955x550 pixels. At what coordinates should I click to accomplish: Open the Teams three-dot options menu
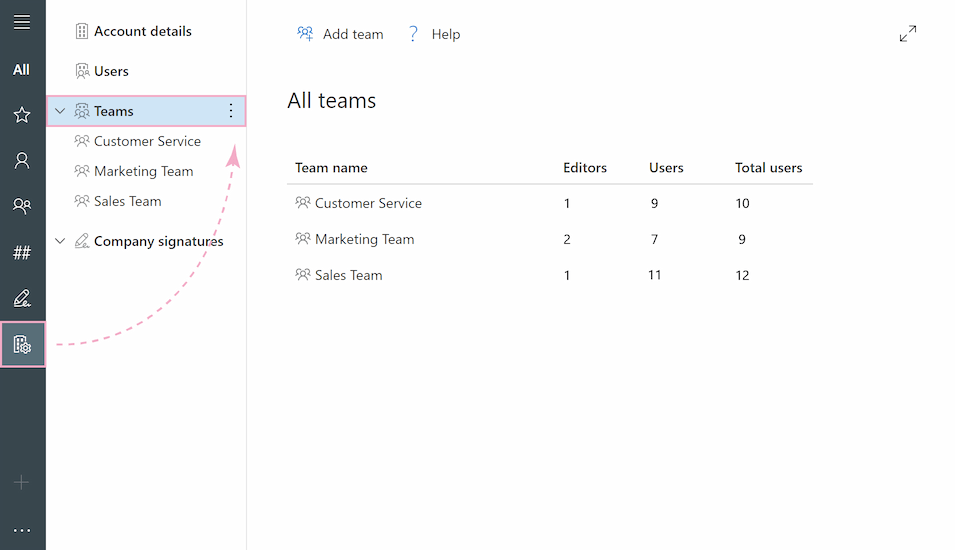[x=231, y=111]
